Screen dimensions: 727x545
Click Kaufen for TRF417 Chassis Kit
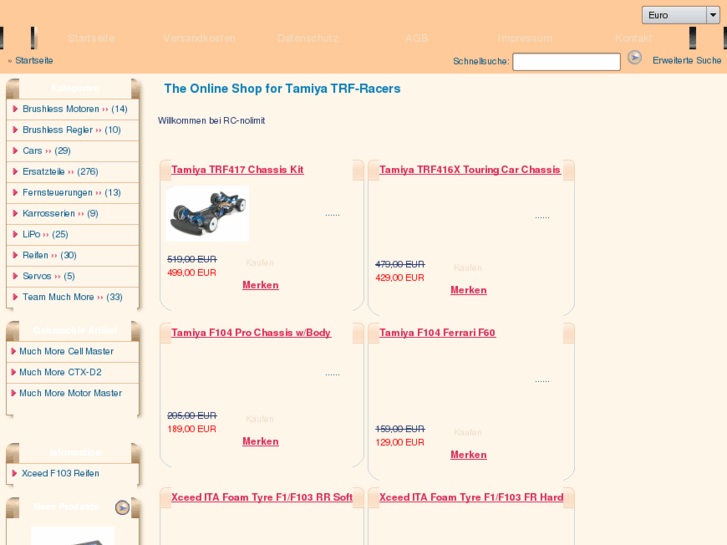point(260,263)
